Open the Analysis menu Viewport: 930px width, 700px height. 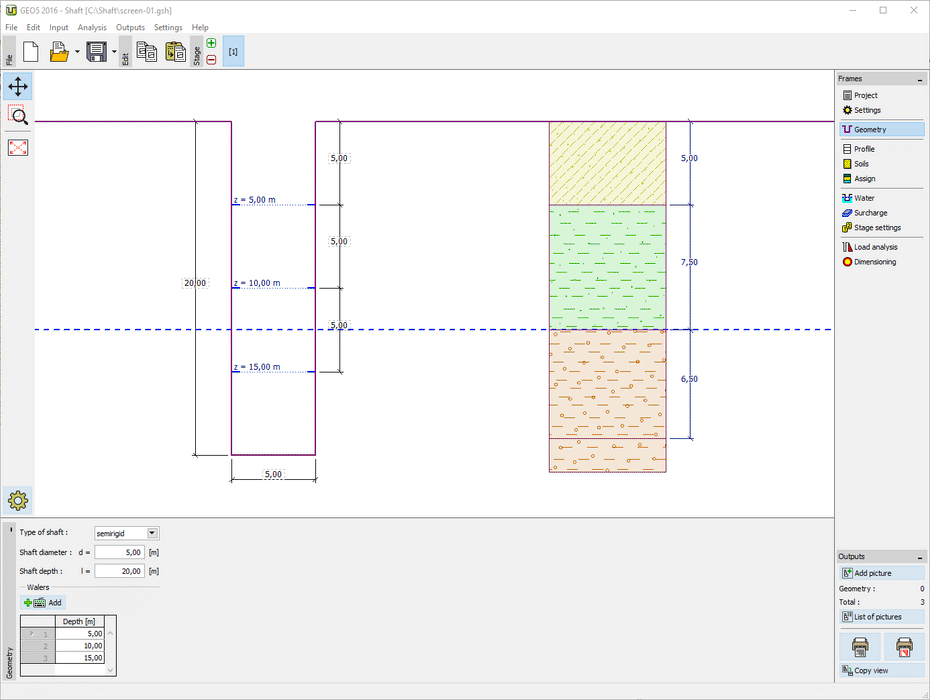click(92, 28)
